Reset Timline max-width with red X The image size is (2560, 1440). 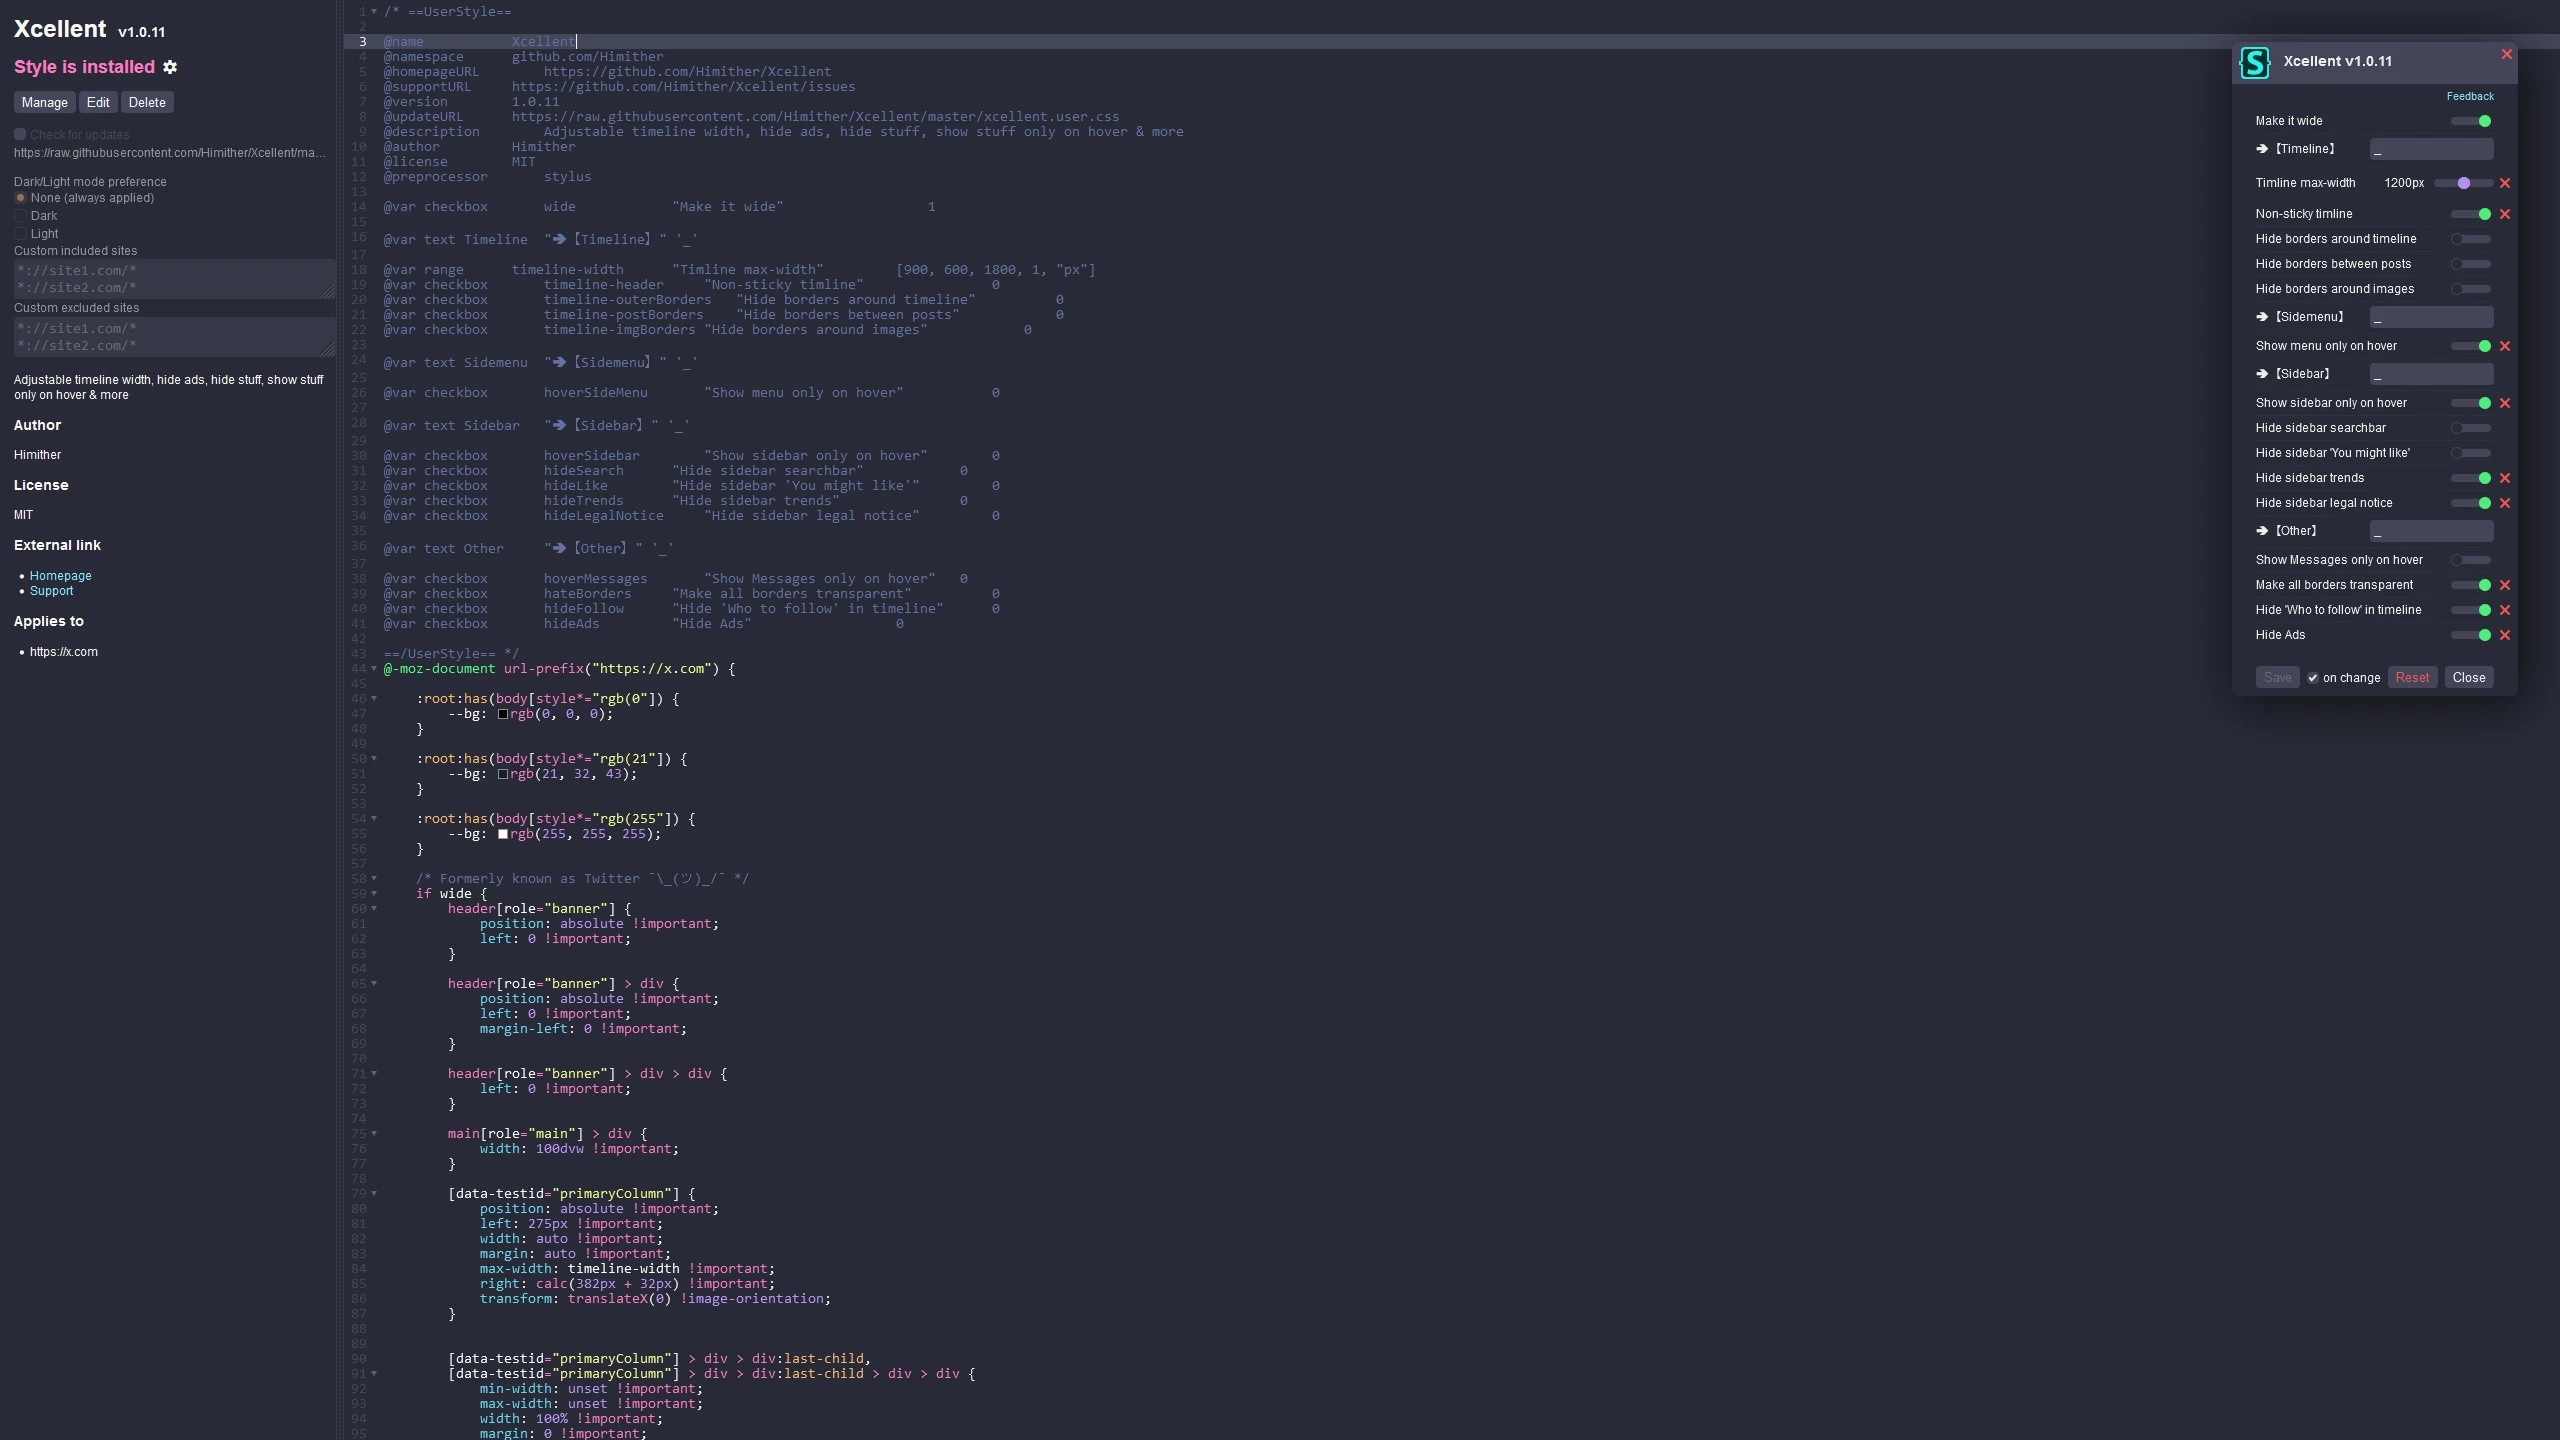click(2505, 183)
